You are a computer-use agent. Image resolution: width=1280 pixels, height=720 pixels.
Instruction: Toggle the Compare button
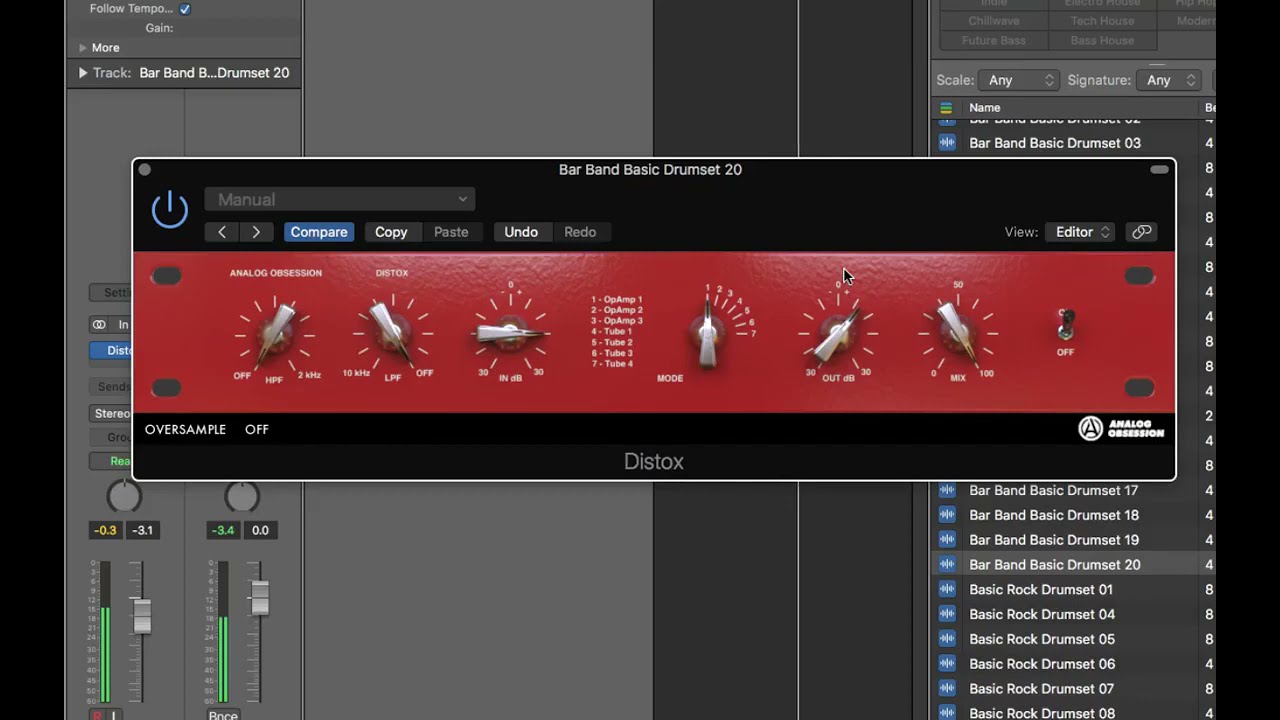[x=319, y=232]
